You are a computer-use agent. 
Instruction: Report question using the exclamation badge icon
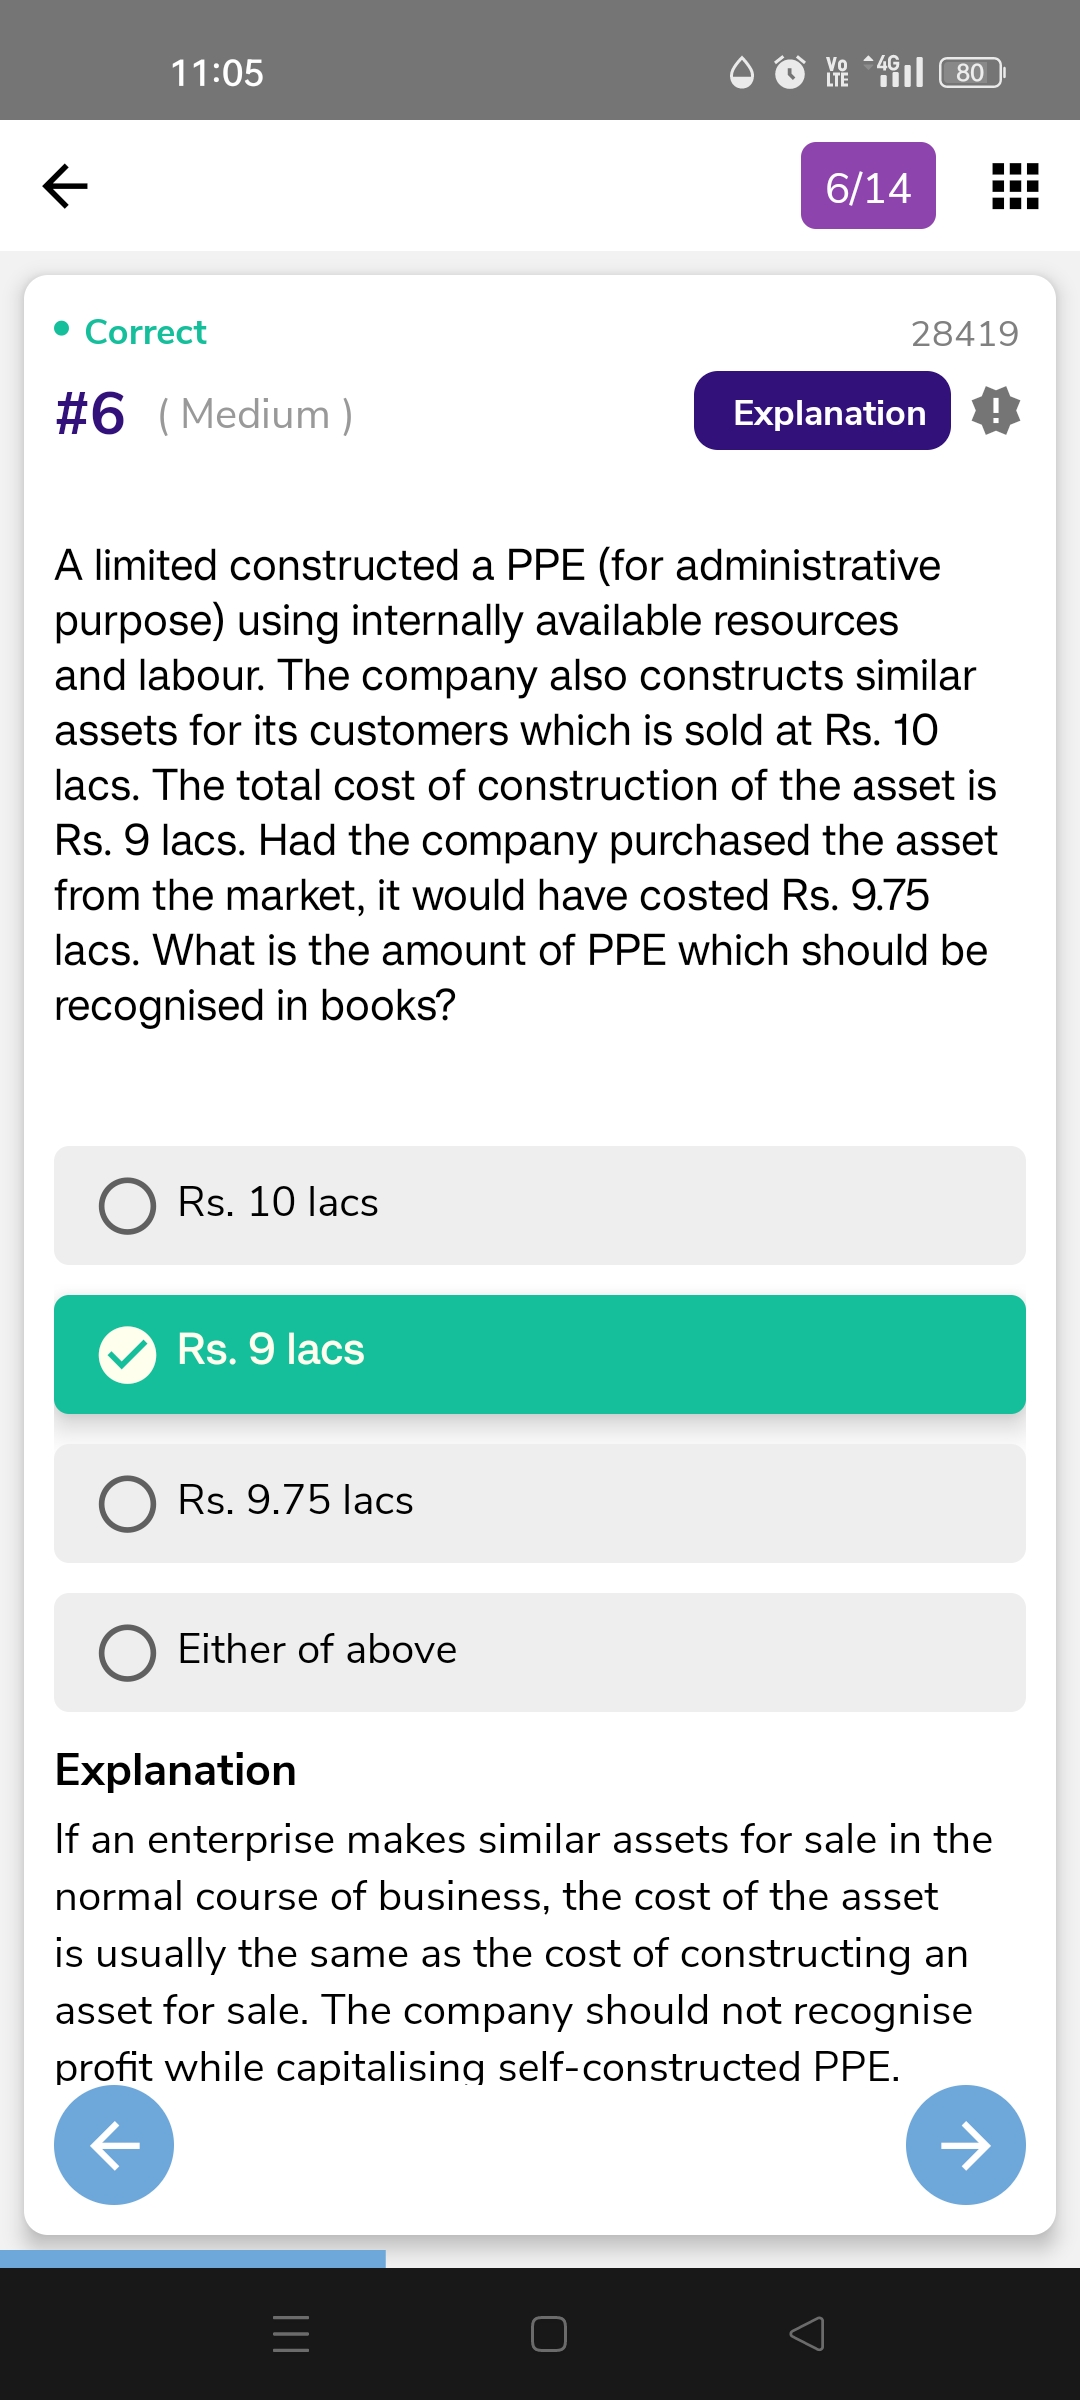(996, 411)
